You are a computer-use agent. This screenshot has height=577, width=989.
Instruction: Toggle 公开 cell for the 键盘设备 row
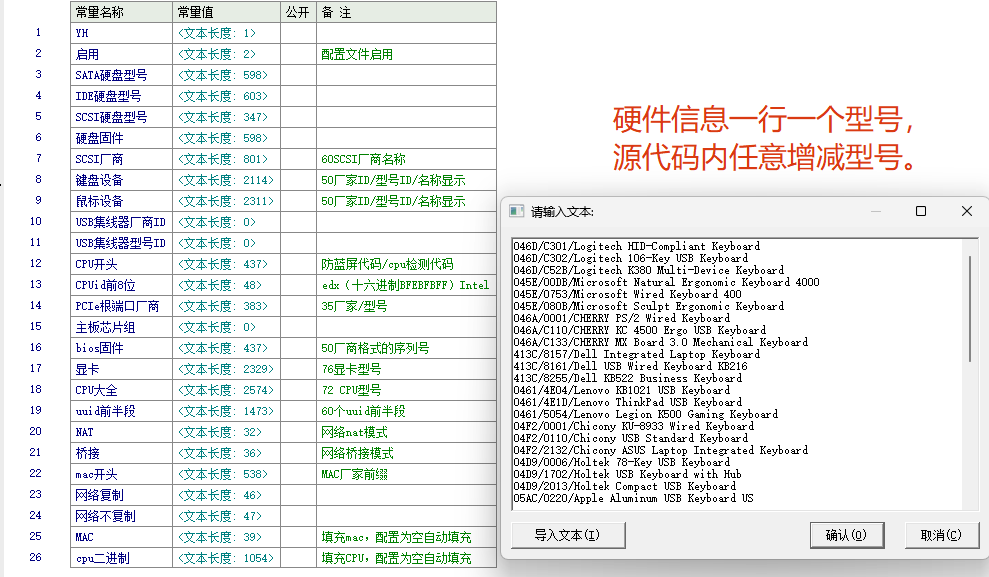[x=298, y=181]
